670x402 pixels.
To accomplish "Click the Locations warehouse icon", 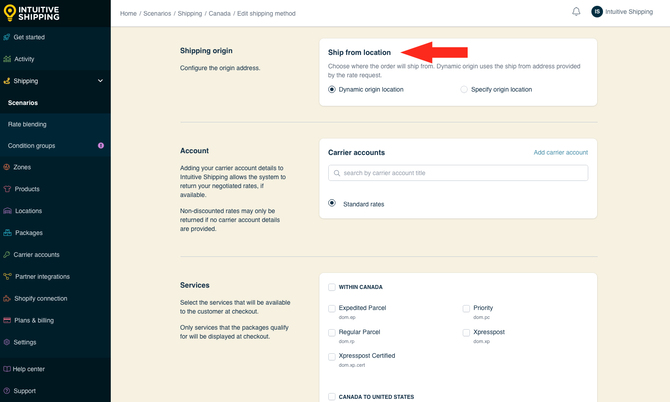I will (7, 211).
